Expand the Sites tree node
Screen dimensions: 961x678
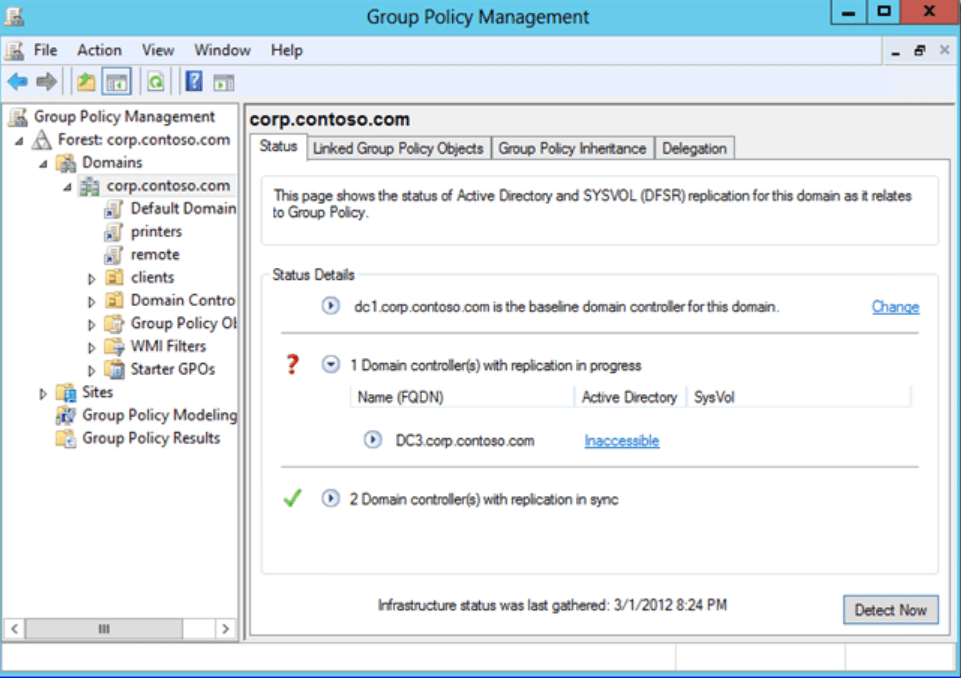tap(43, 393)
